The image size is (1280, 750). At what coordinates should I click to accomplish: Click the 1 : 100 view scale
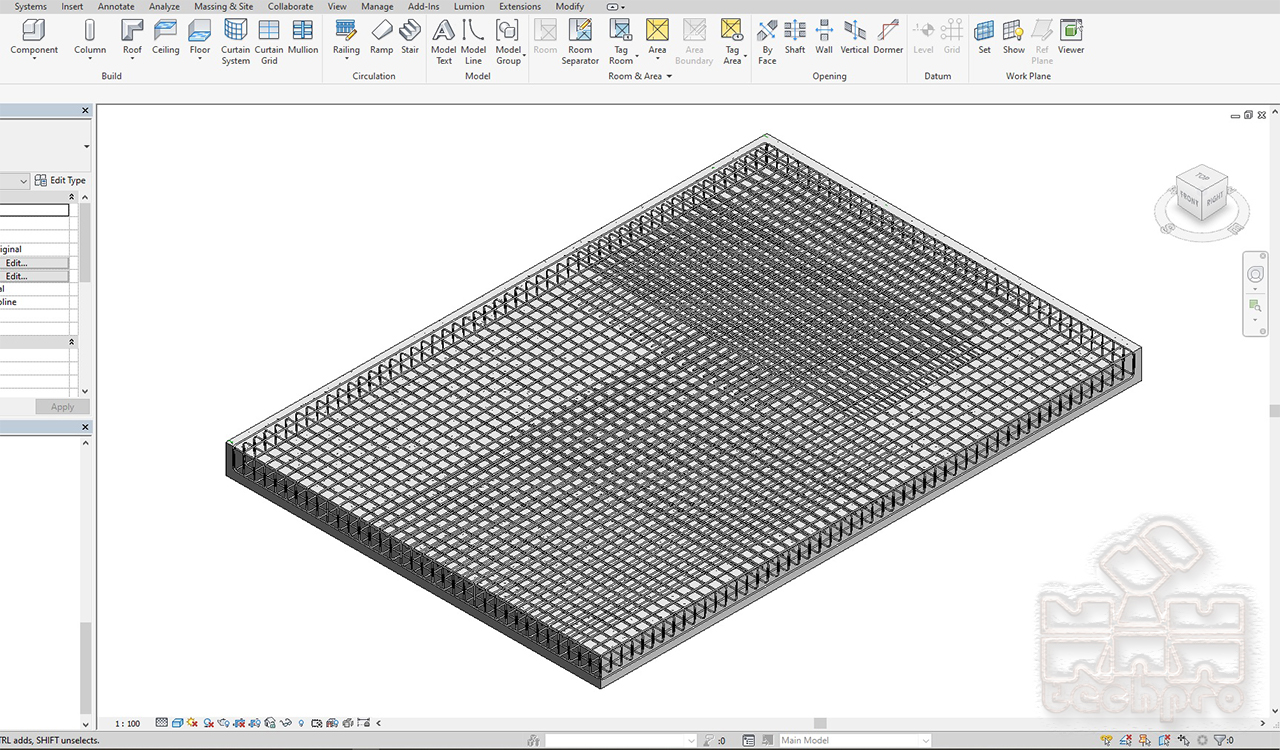(128, 723)
